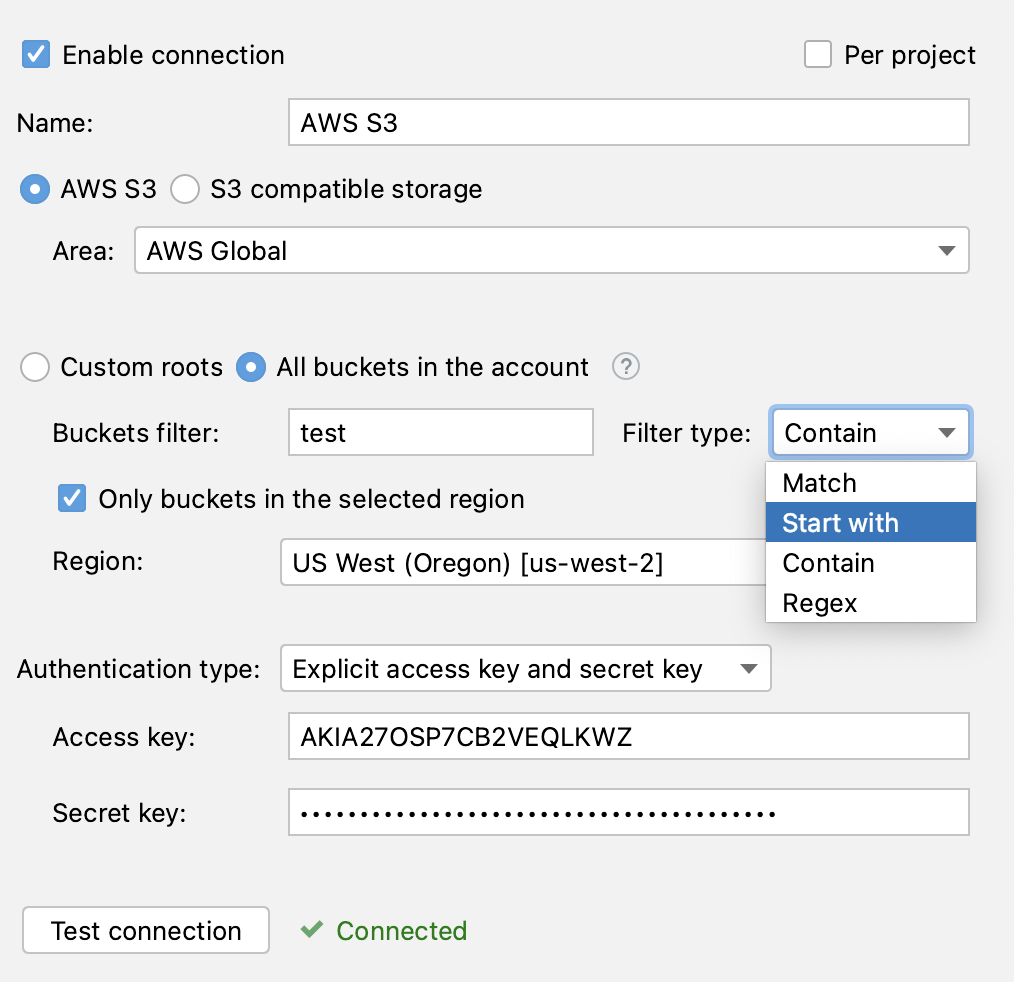1014x982 pixels.
Task: Open the help tooltip for bucket options
Action: [x=625, y=367]
